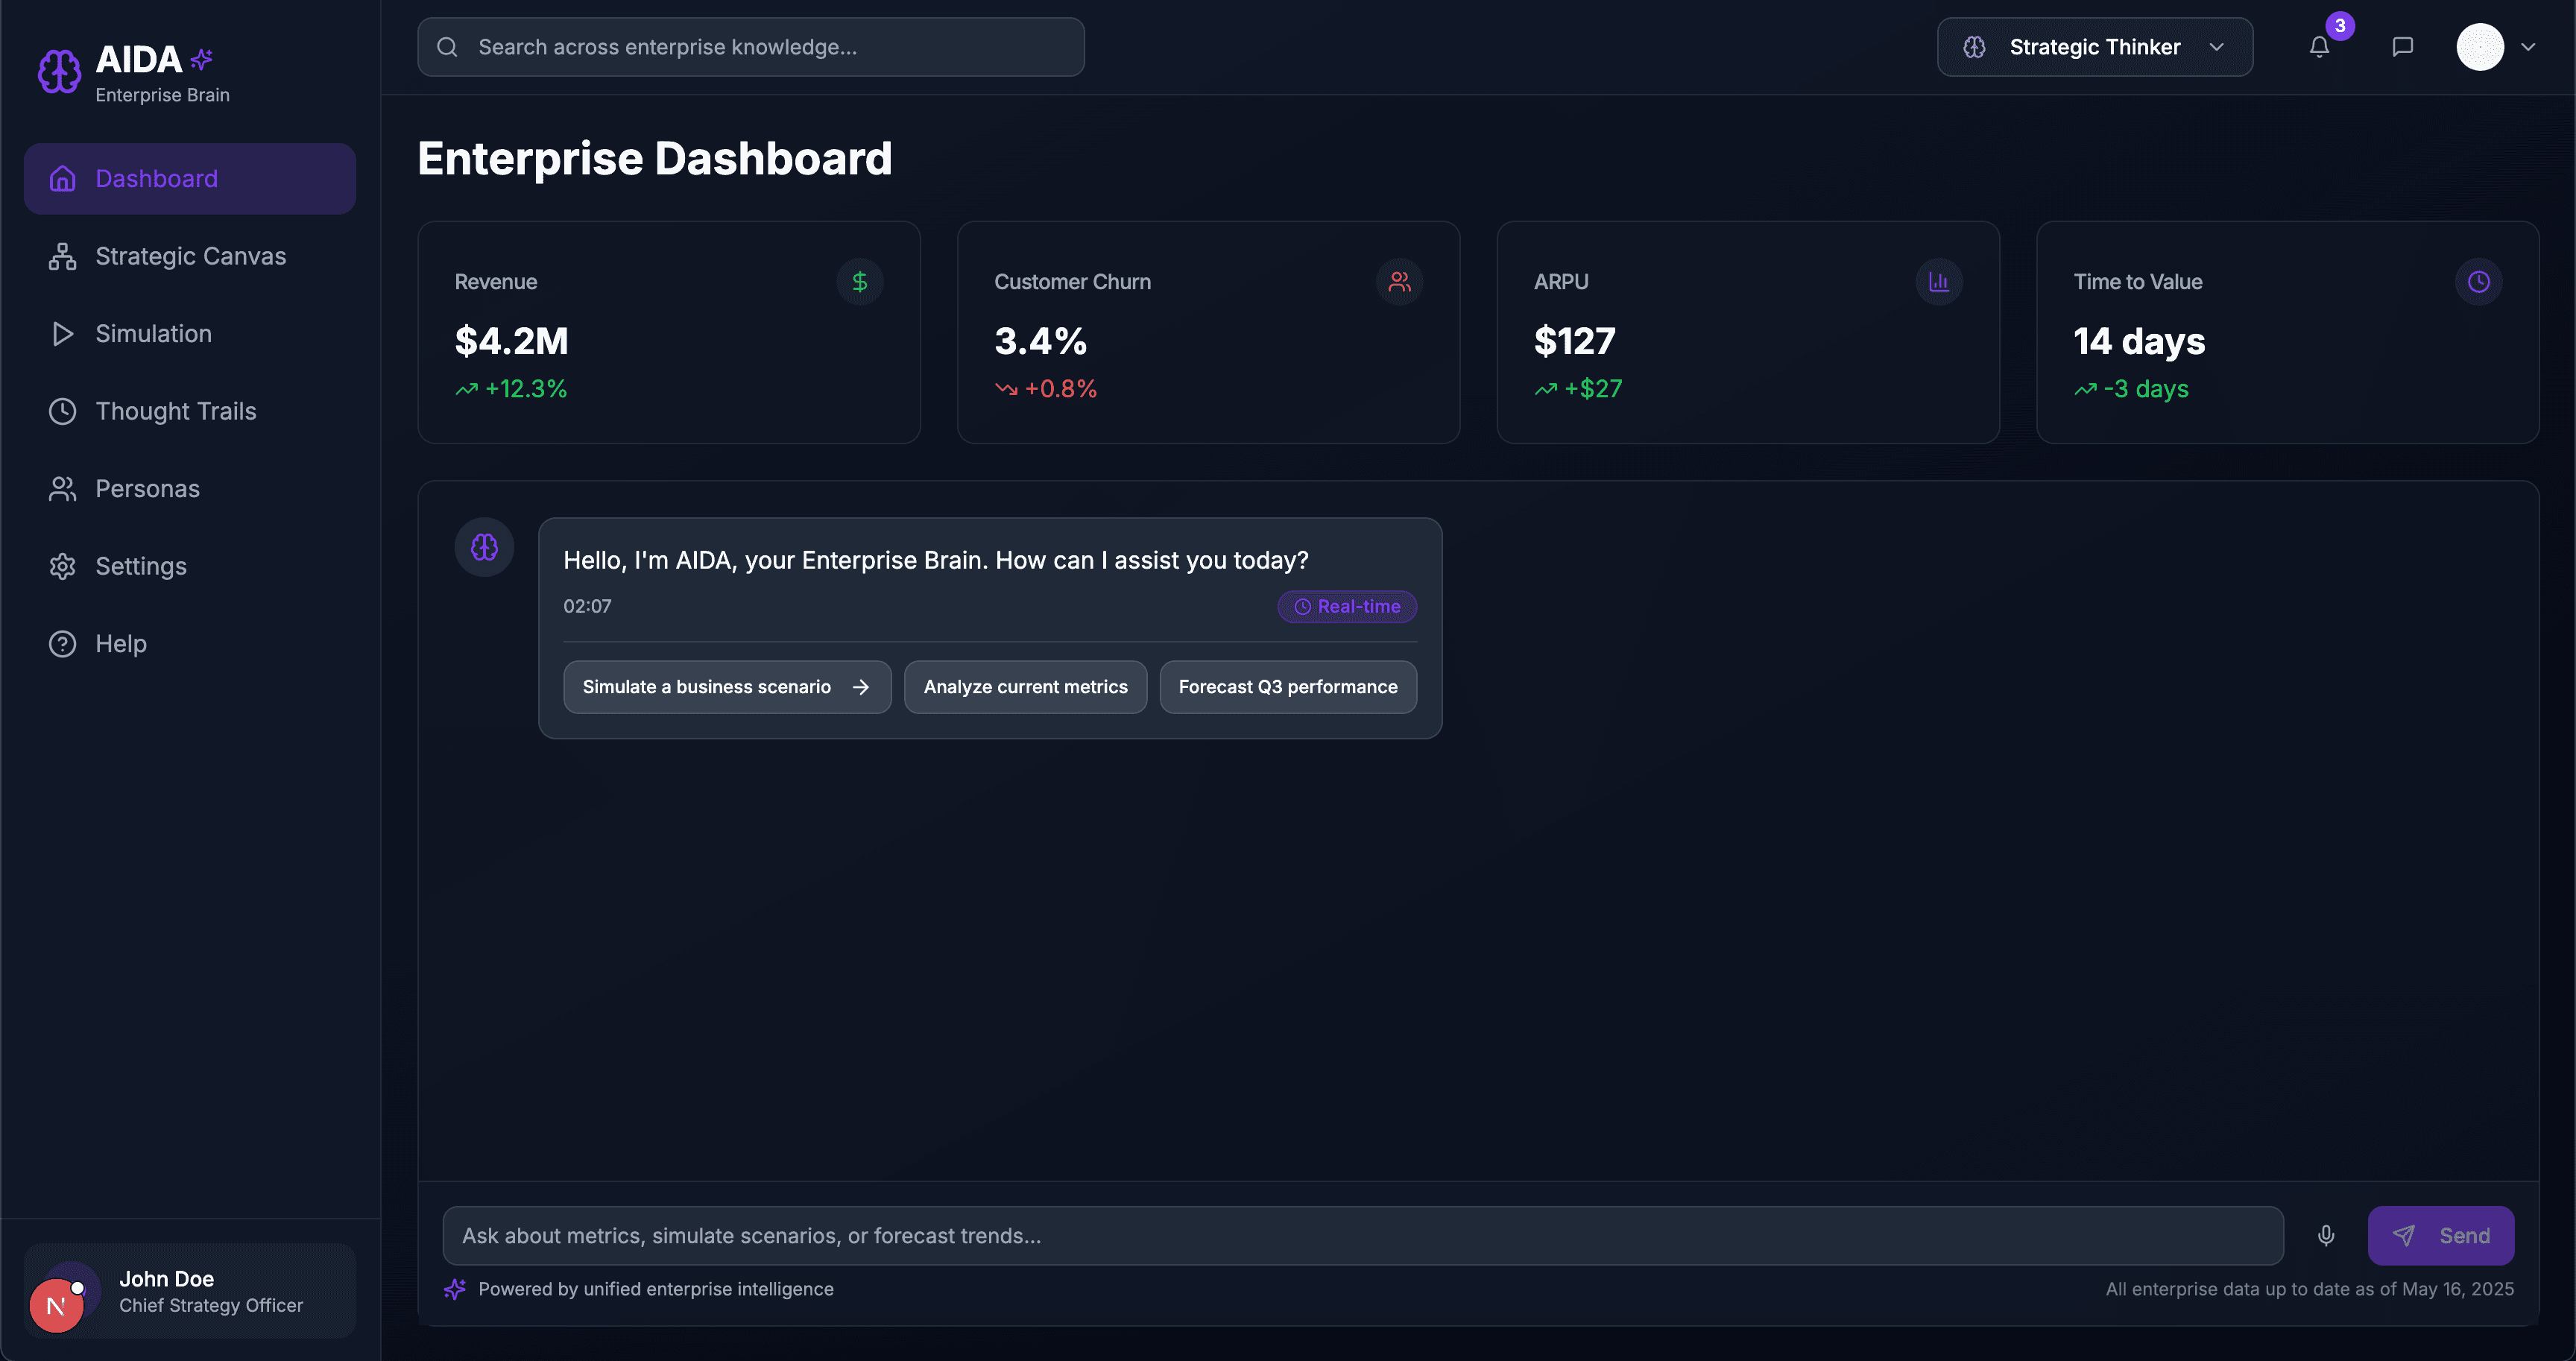2576x1361 pixels.
Task: Click the Time to Value clock icon
Action: pyautogui.click(x=2478, y=282)
